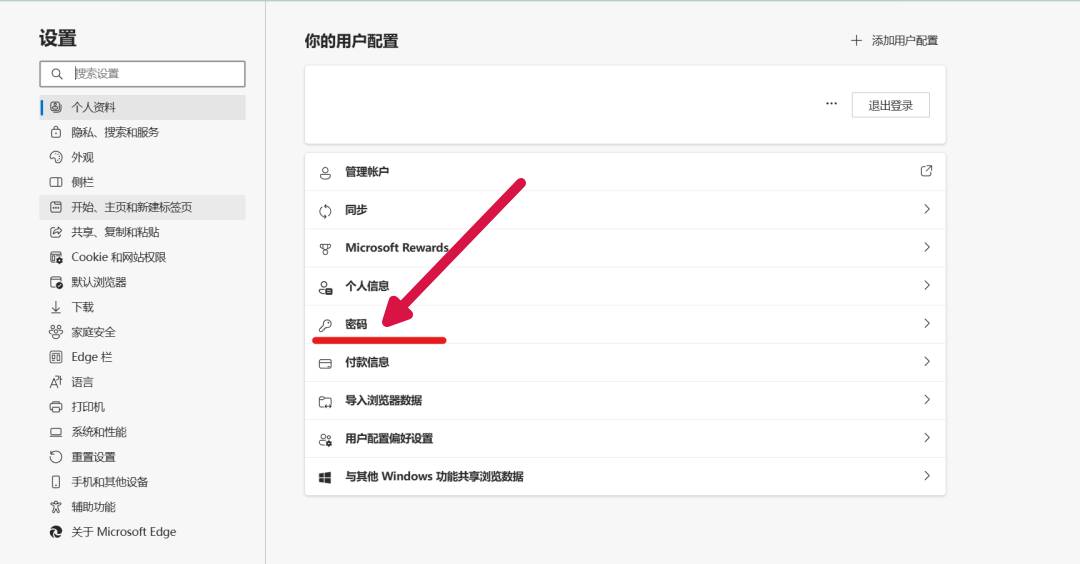The height and width of the screenshot is (564, 1080).
Task: Click 添加用户配置 to add profile
Action: 894,41
